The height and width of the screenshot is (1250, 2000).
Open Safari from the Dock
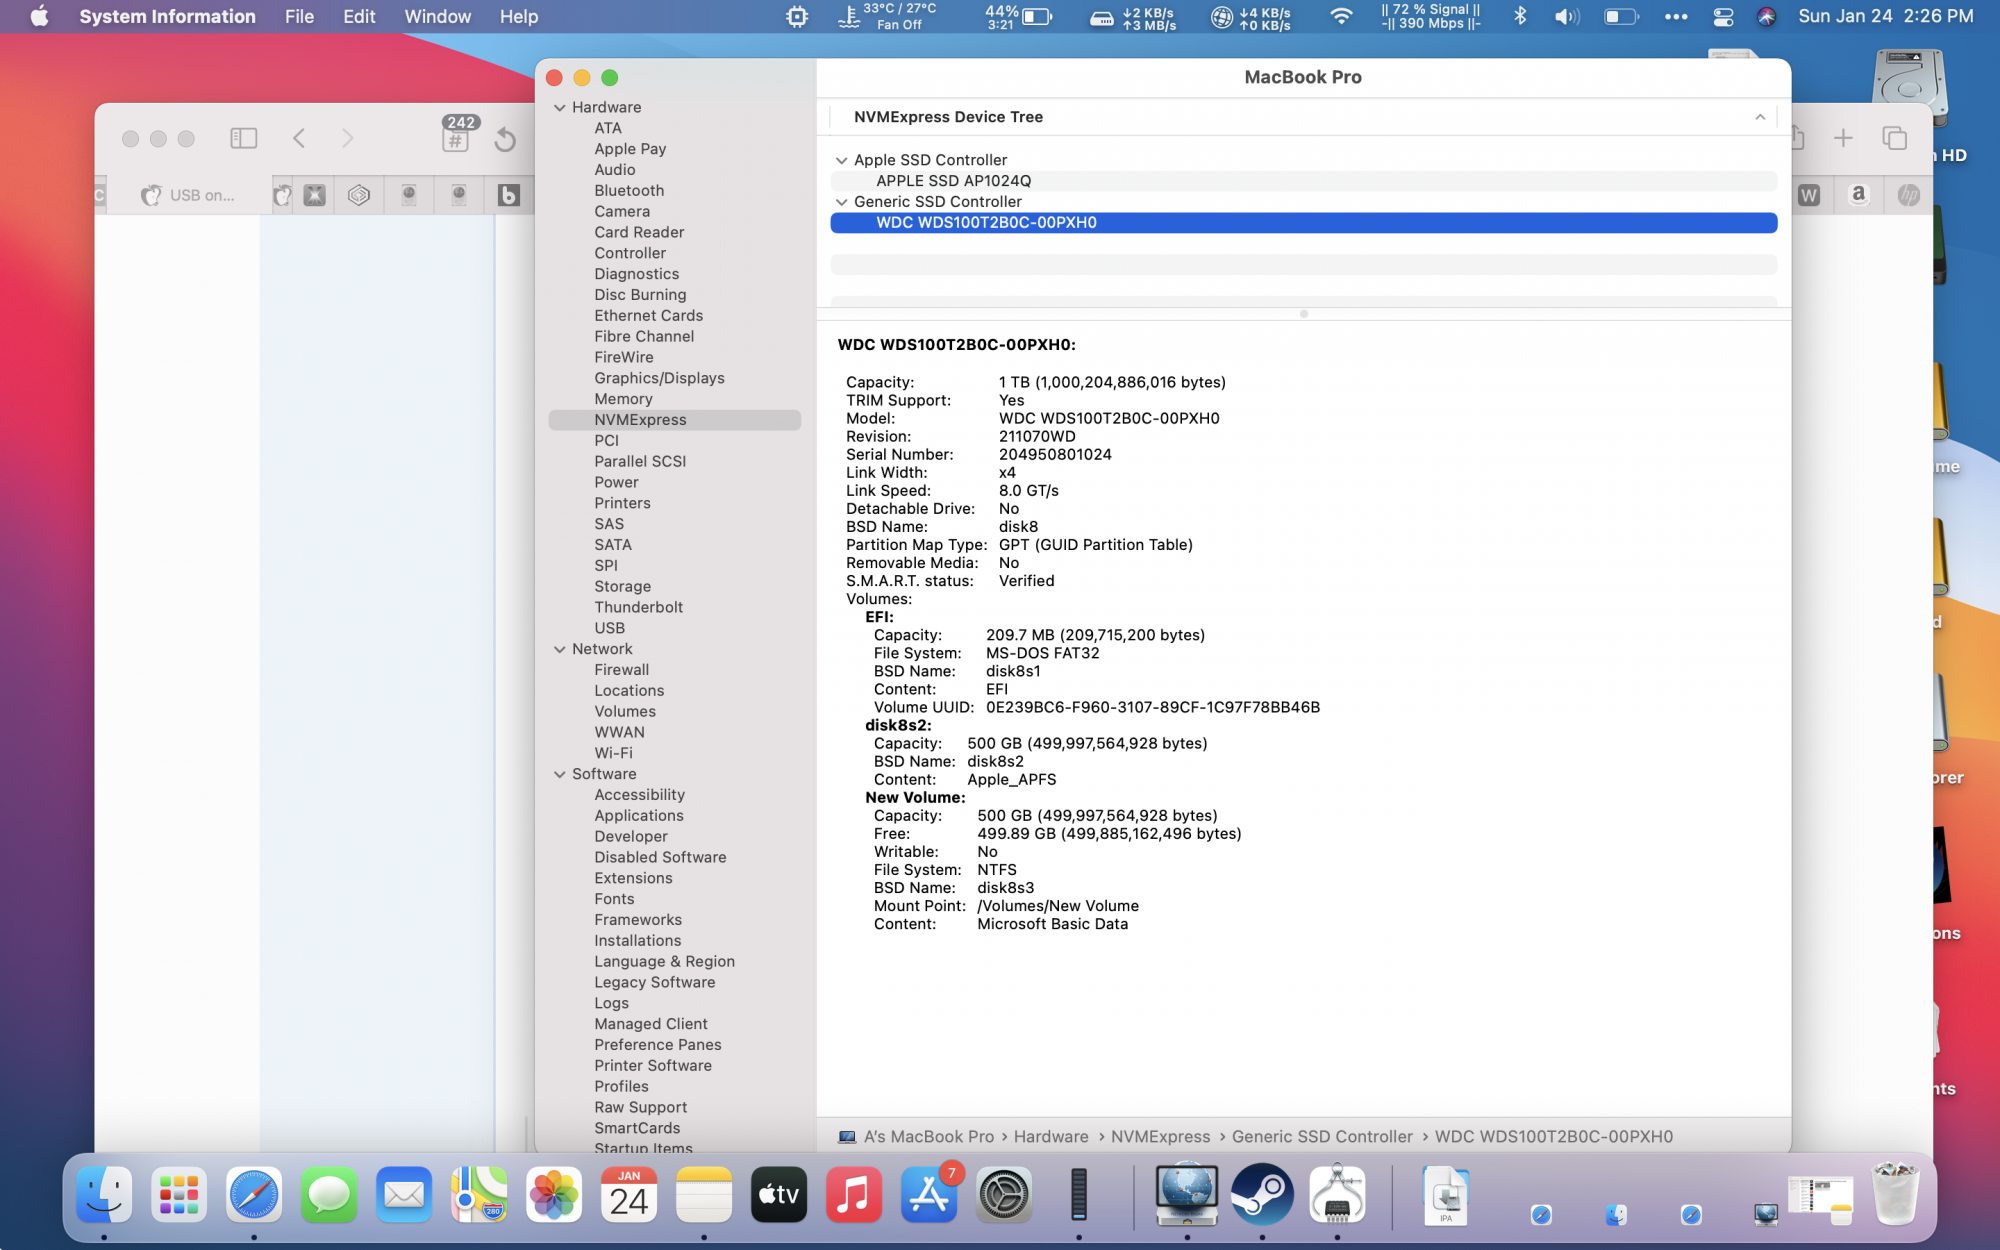(x=253, y=1194)
